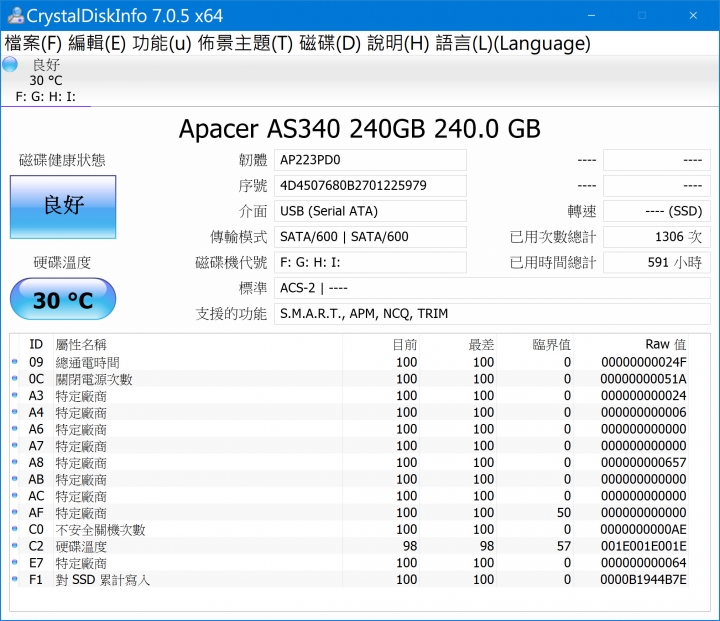Click the supported features field S.M.A.R.T., APM, NCQ, TRIM

pyautogui.click(x=492, y=314)
